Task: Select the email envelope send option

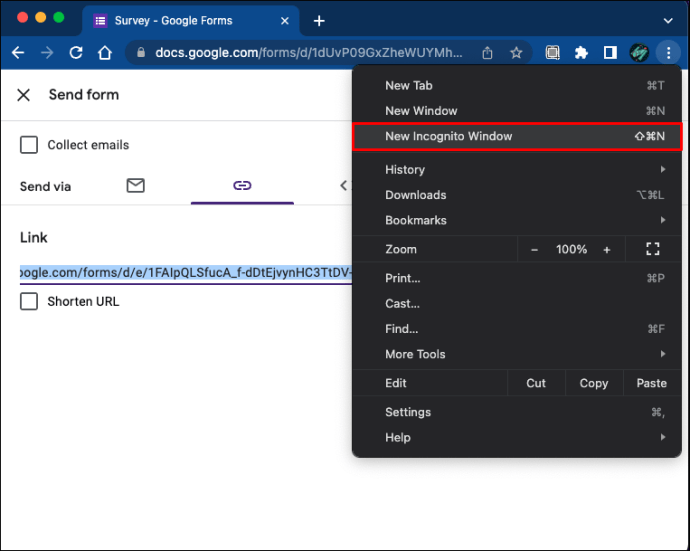Action: pyautogui.click(x=136, y=185)
